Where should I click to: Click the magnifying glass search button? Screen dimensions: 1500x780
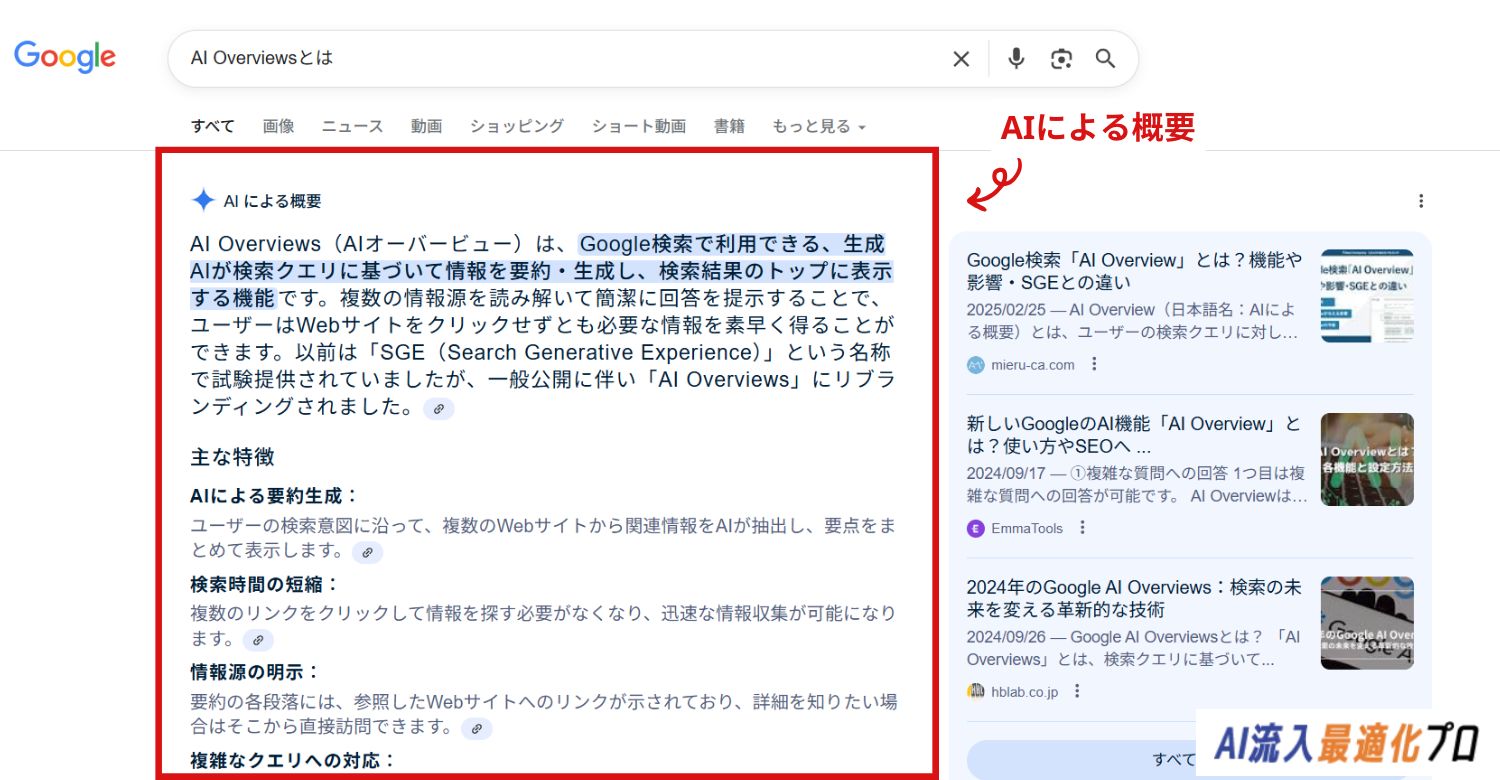pos(1105,59)
